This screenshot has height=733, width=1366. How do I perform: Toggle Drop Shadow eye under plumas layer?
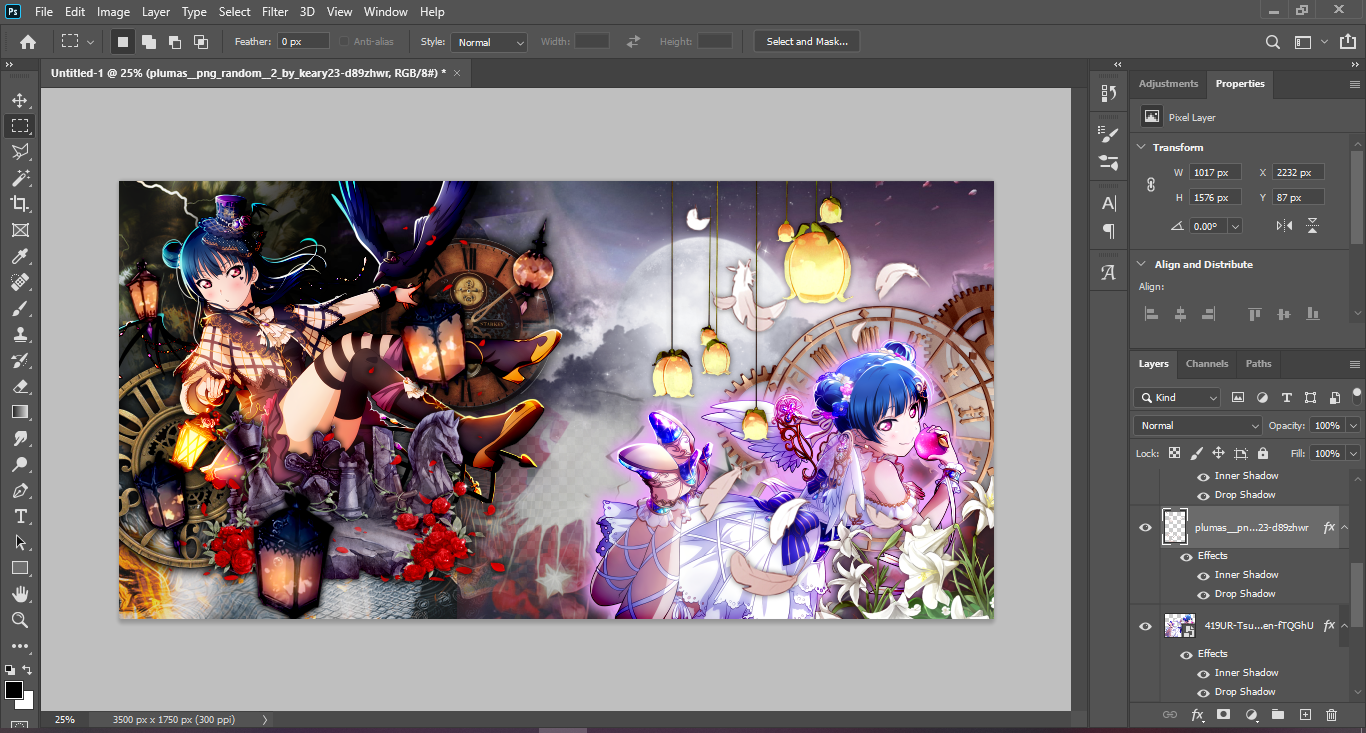point(1204,594)
